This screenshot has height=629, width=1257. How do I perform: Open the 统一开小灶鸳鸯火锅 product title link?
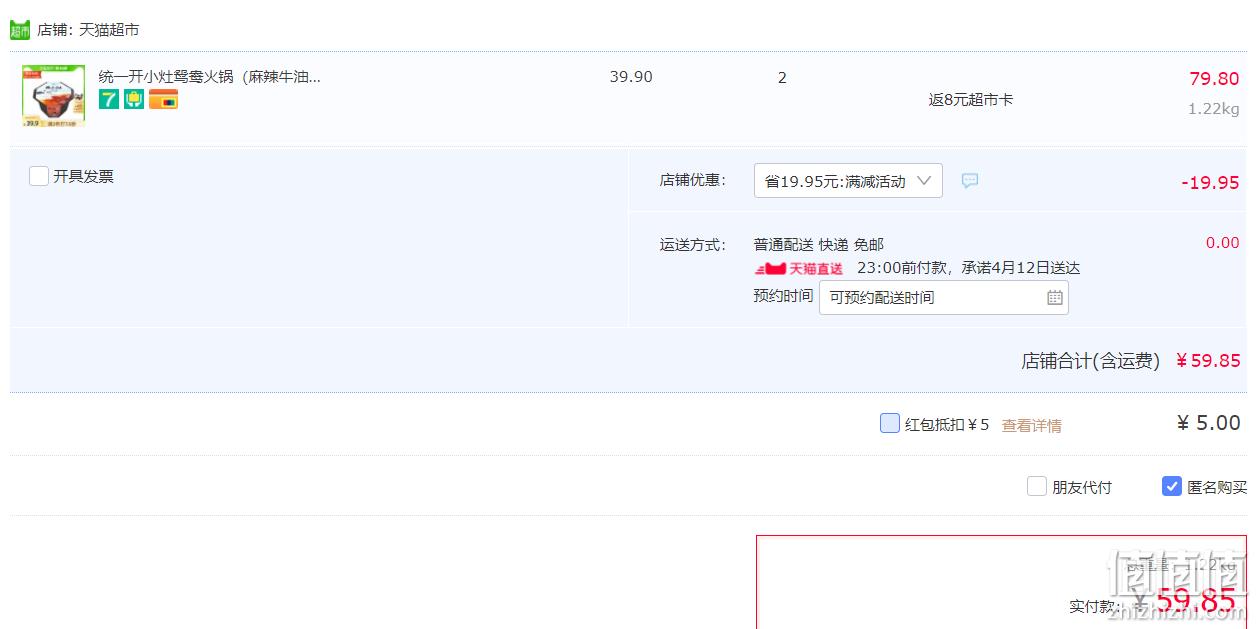click(210, 77)
